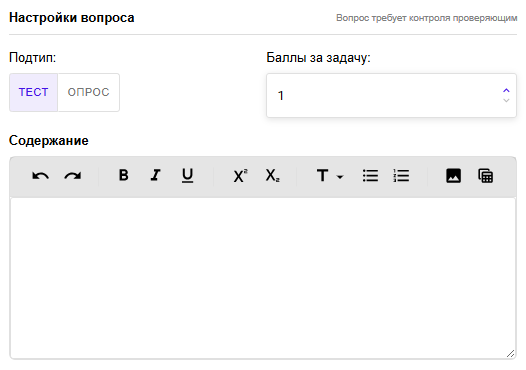Toggle bold formatting
This screenshot has height=370, width=526.
point(123,175)
